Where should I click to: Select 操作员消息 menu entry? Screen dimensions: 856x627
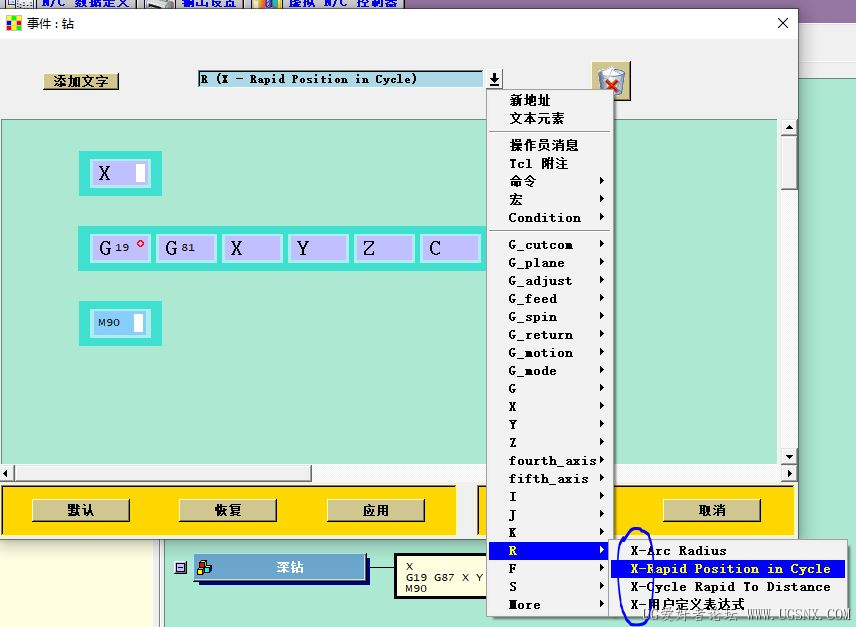pyautogui.click(x=550, y=145)
